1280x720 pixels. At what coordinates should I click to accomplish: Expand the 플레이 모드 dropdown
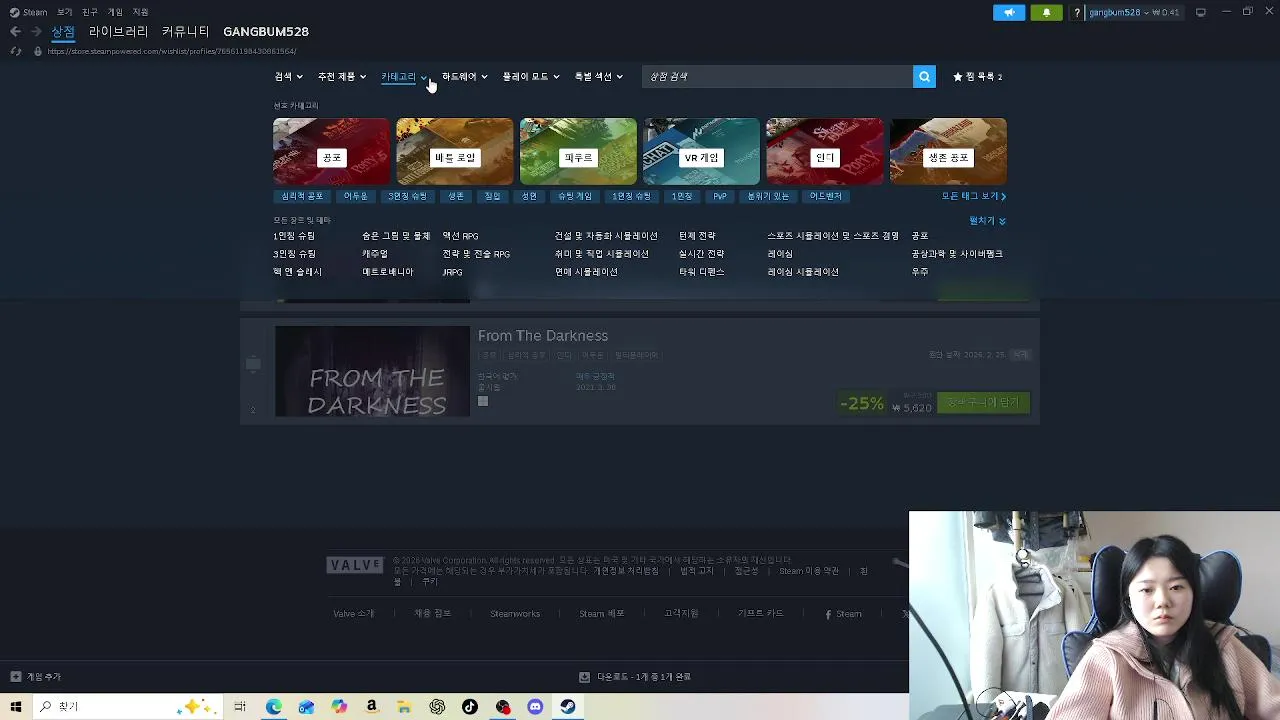click(531, 76)
